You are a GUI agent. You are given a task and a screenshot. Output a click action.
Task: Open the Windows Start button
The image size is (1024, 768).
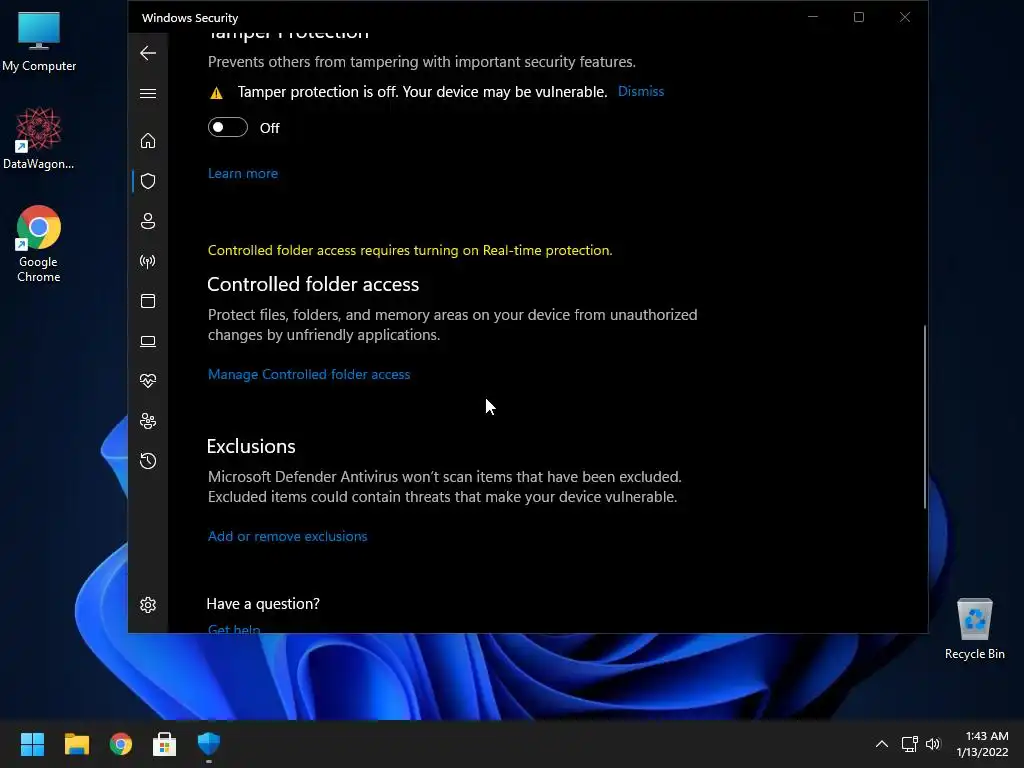tap(32, 744)
